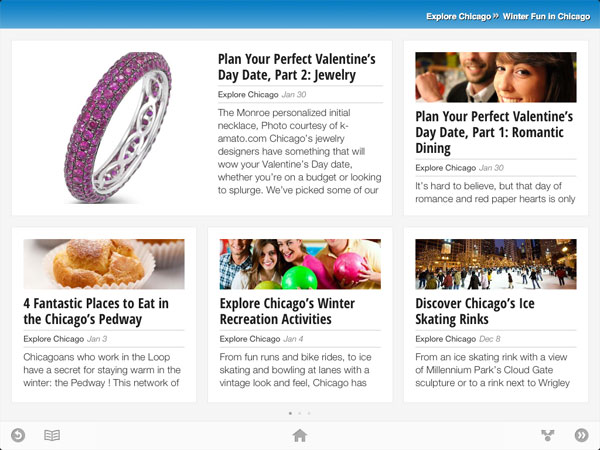Image resolution: width=600 pixels, height=450 pixels.
Task: Open 4 Fantastic Places to Eat headline
Action: point(96,311)
